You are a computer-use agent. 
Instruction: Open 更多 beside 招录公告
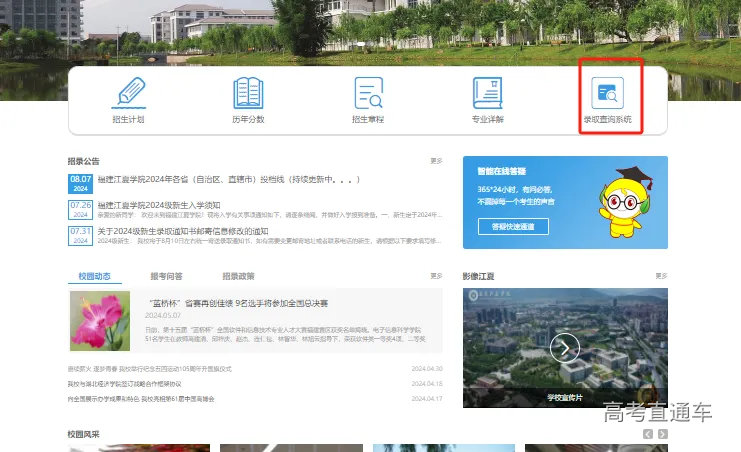436,161
